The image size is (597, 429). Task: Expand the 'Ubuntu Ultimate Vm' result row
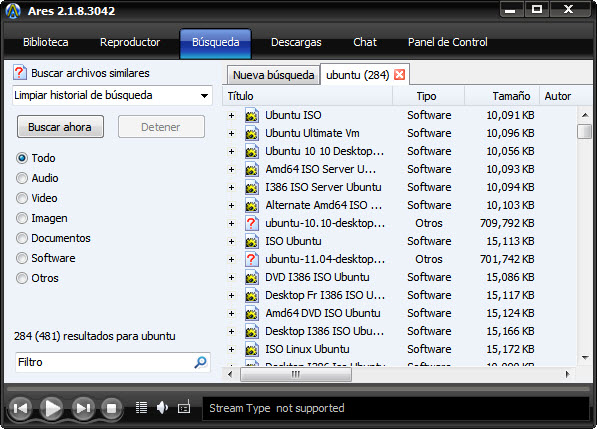231,133
